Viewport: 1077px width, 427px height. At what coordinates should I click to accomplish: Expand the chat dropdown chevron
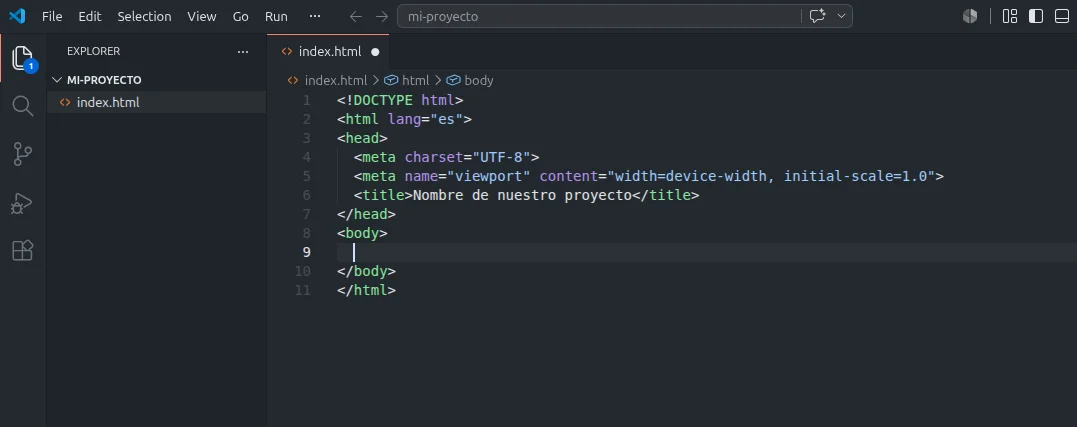[841, 16]
